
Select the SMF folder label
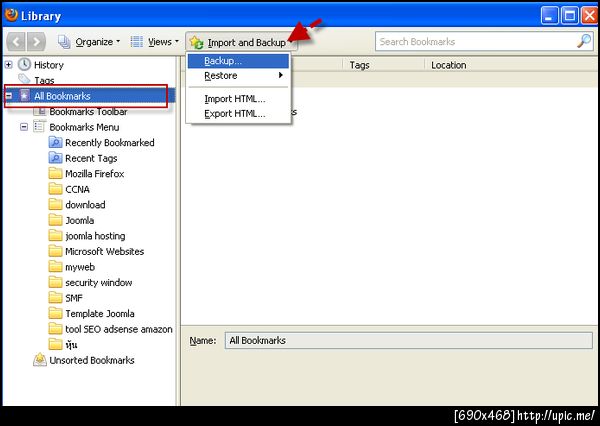tap(74, 298)
